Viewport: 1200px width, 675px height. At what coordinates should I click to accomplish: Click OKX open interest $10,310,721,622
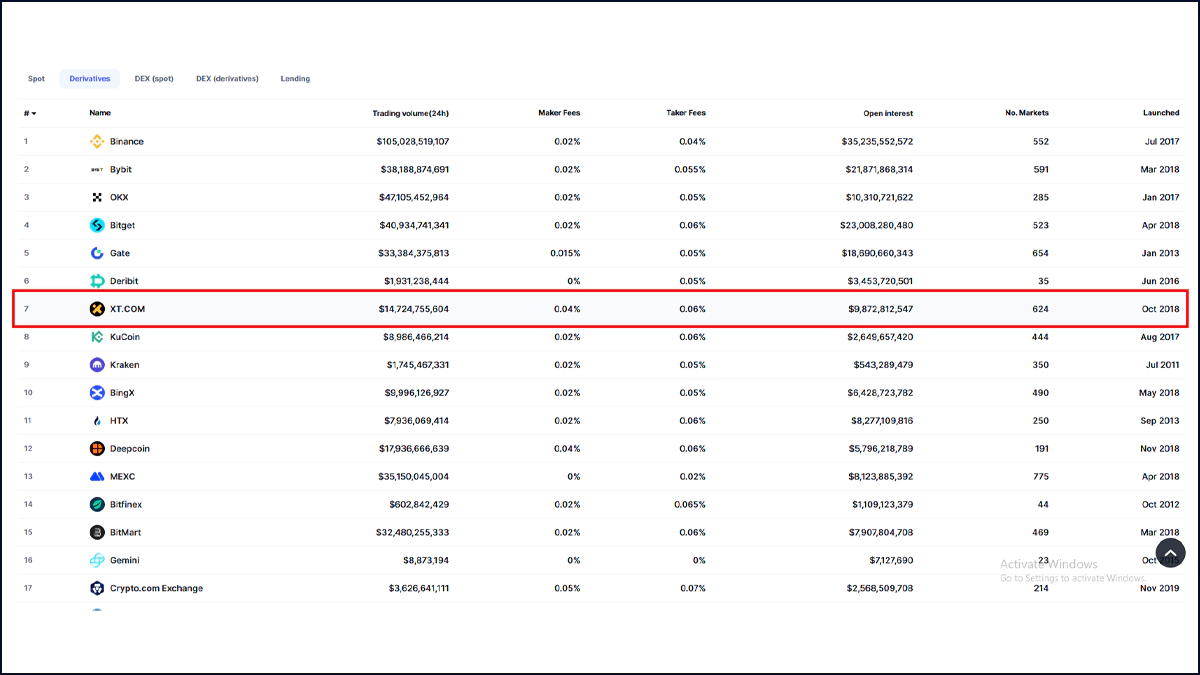click(877, 198)
